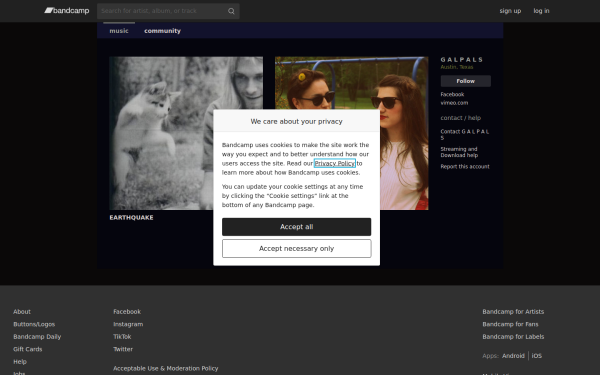
Task: Click the Bandcamp logo
Action: 67,11
